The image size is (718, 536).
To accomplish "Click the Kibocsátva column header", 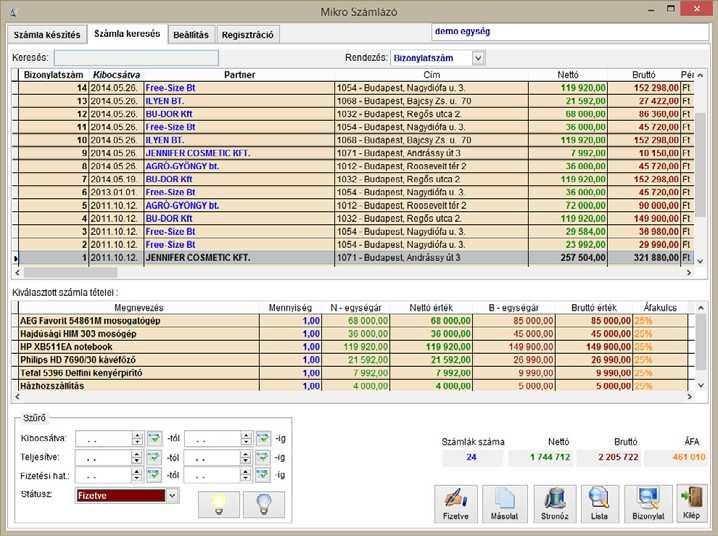I will (116, 75).
